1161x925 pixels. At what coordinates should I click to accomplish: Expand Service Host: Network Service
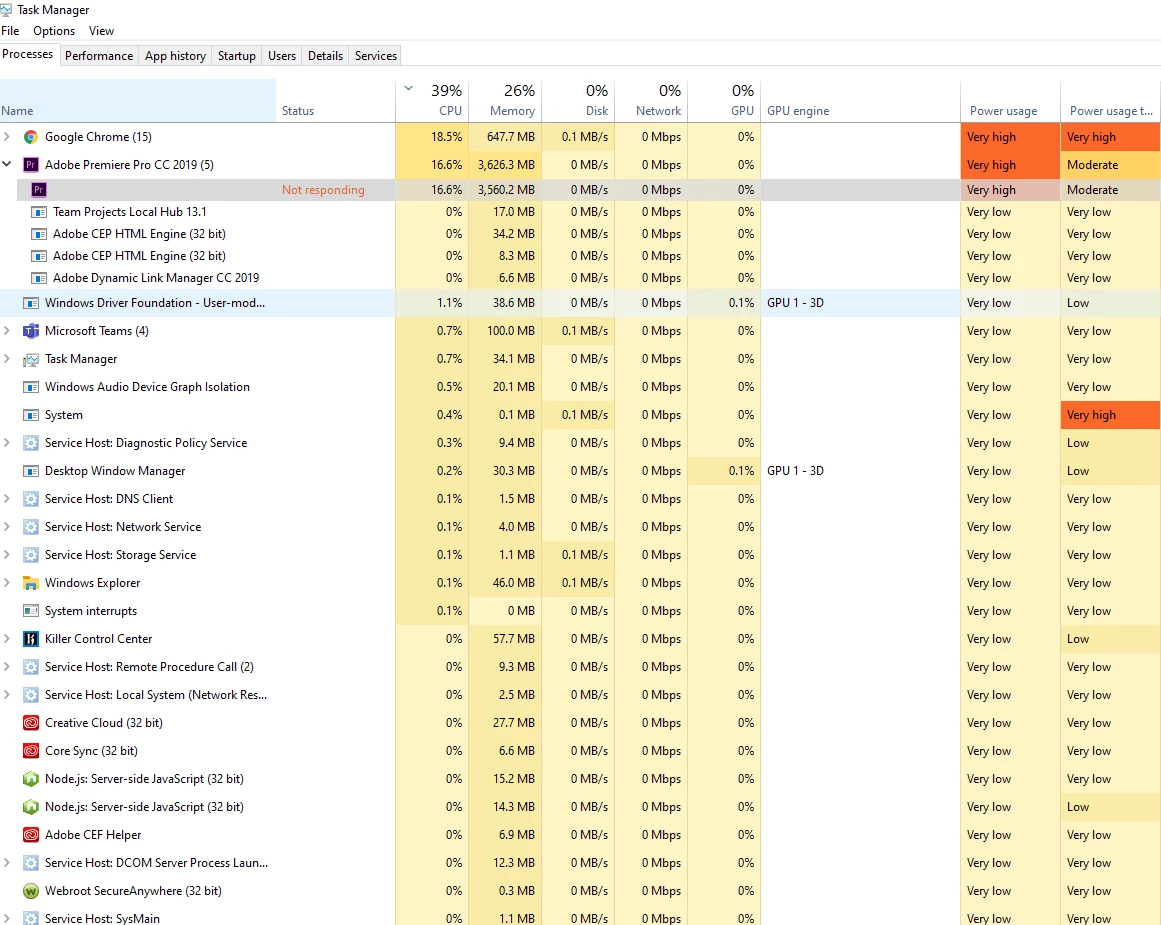7,527
